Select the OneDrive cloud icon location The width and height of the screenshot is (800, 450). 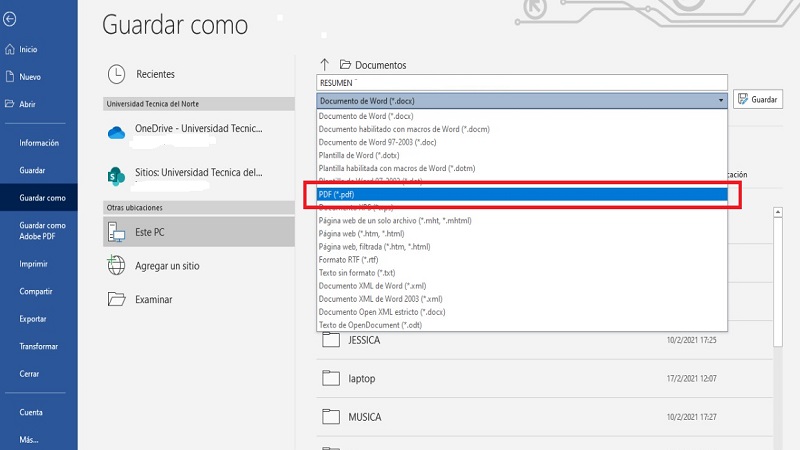click(116, 133)
